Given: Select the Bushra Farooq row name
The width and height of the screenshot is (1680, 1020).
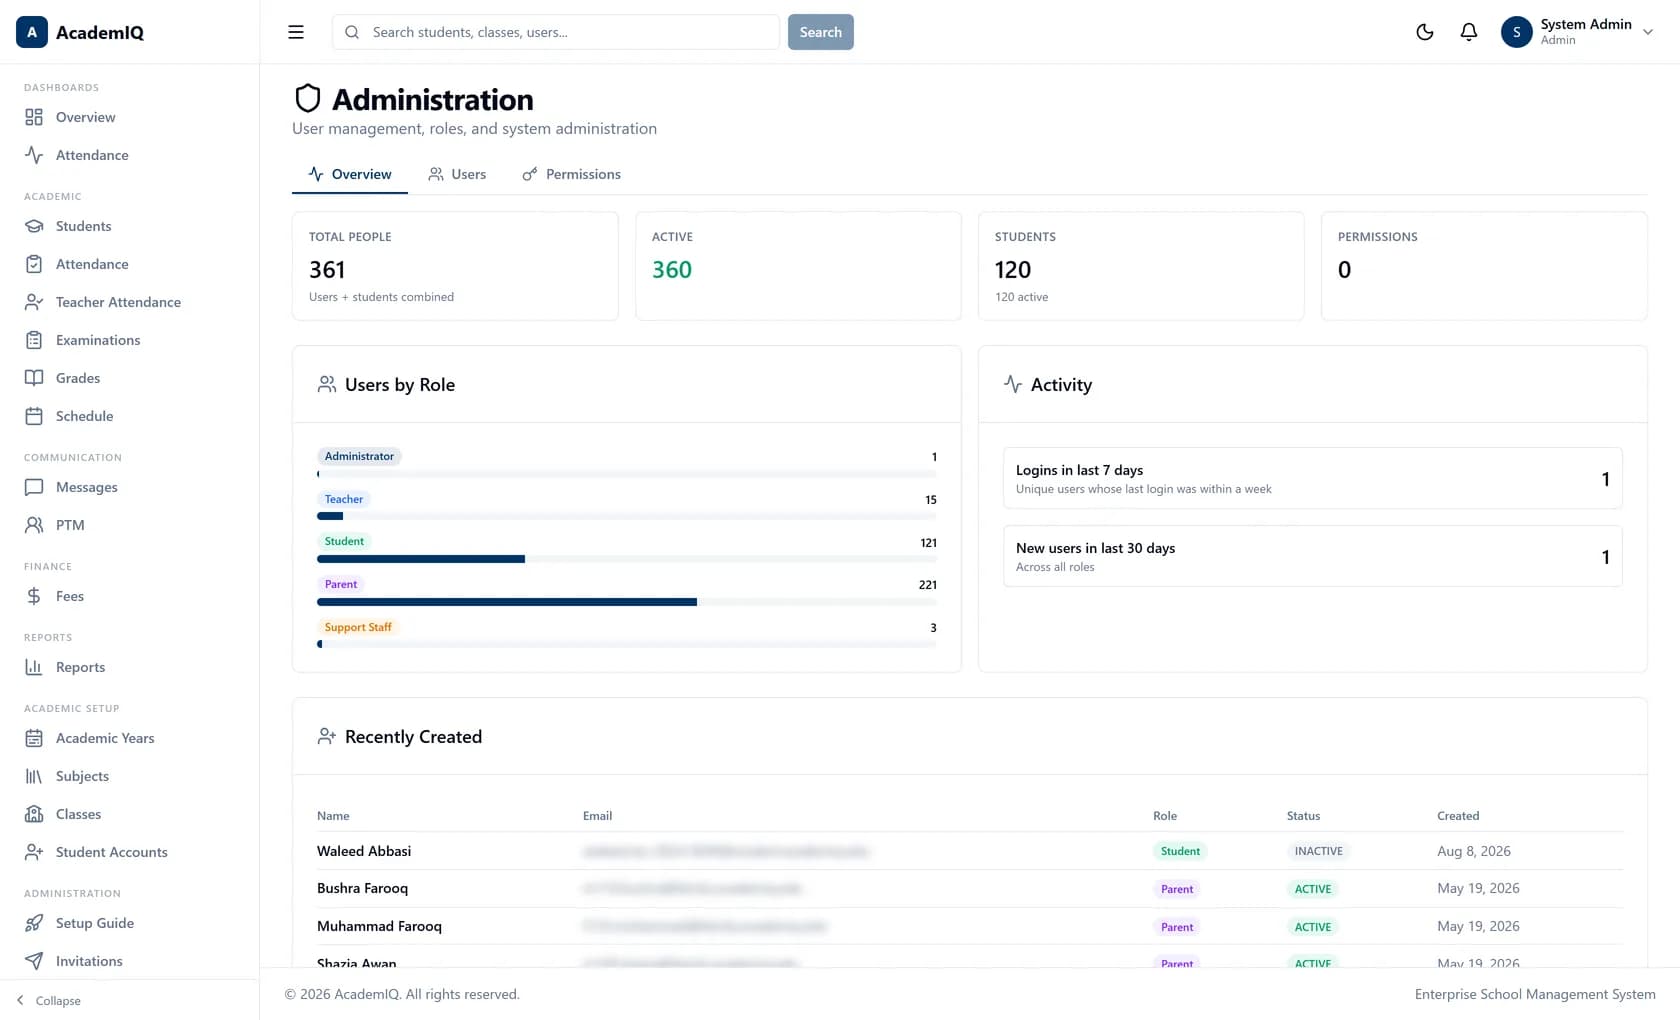Looking at the screenshot, I should click(362, 888).
